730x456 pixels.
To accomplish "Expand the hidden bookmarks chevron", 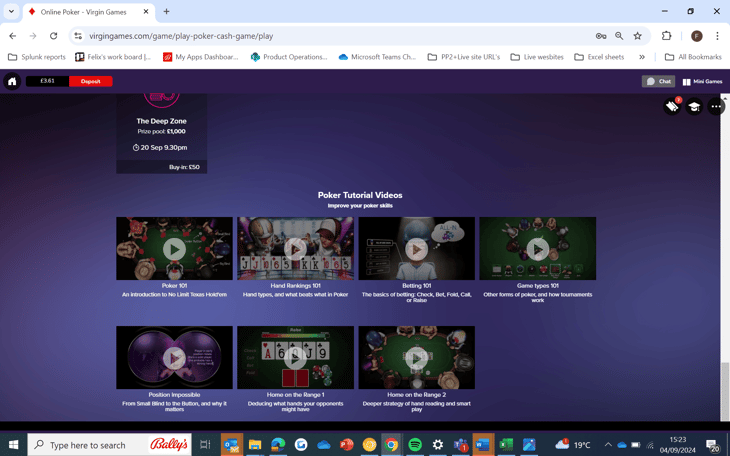I will click(x=642, y=57).
